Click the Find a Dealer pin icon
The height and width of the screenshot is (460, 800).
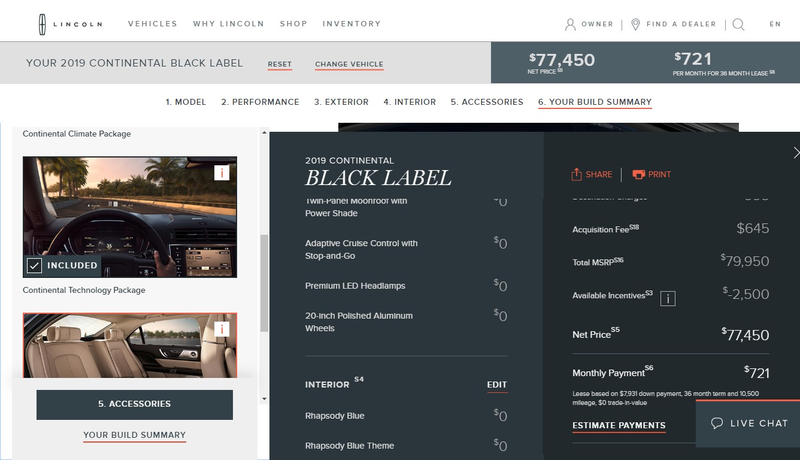pyautogui.click(x=635, y=24)
